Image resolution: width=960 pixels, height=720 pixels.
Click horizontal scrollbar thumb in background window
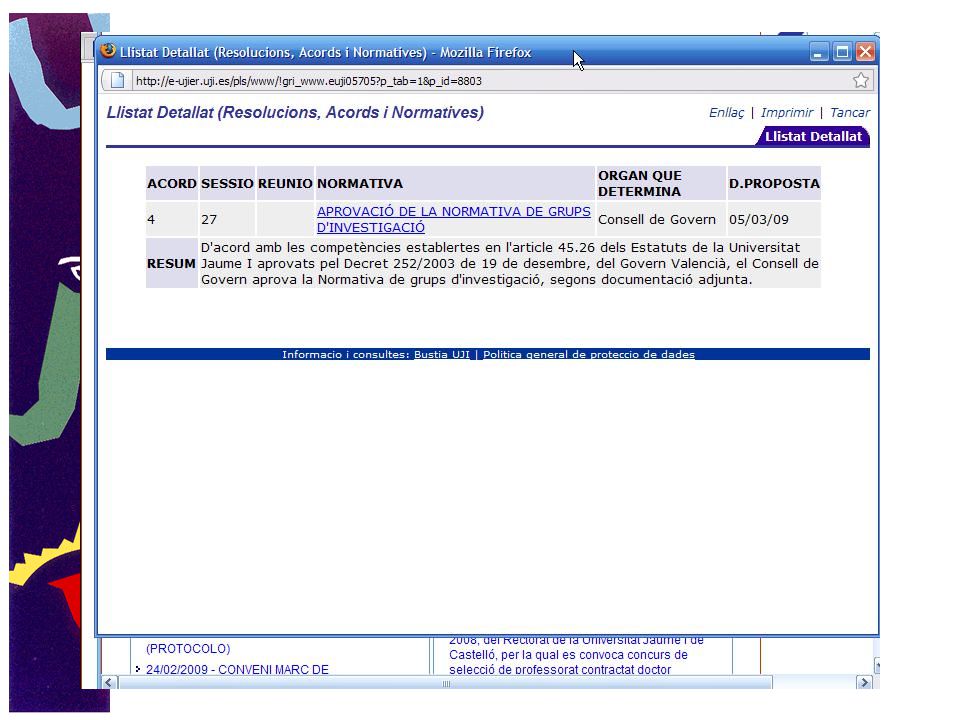pos(446,683)
